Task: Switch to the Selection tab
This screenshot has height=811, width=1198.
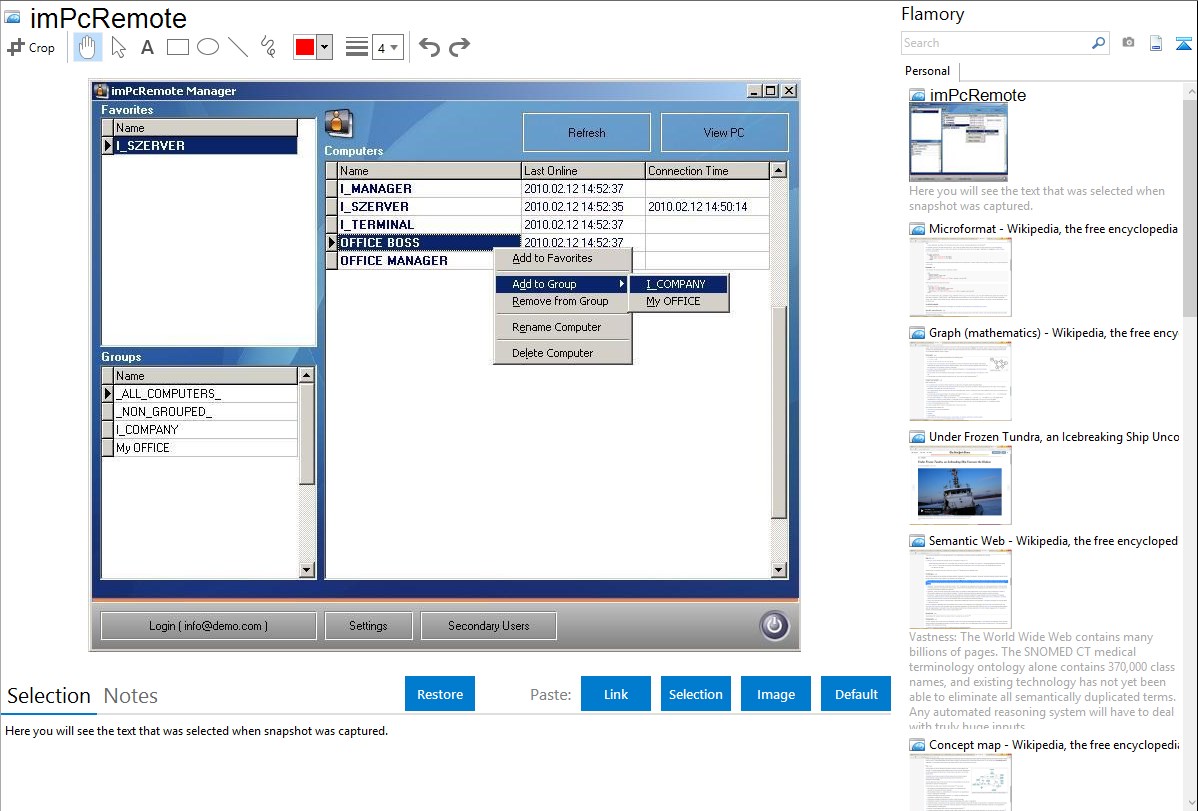Action: (x=49, y=696)
